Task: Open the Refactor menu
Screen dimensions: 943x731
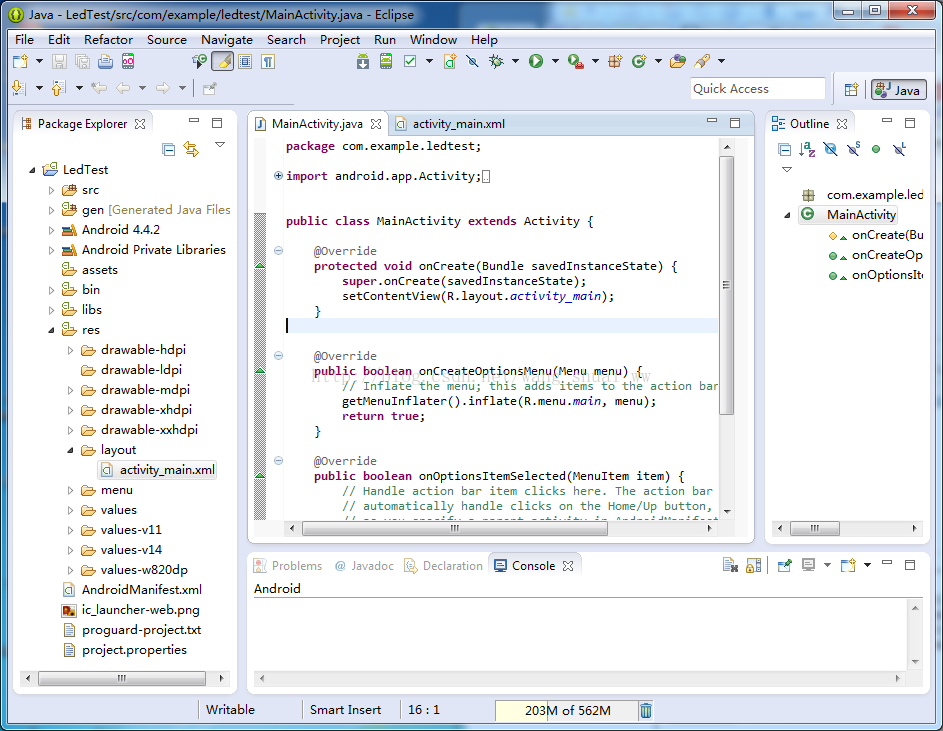Action: click(108, 40)
